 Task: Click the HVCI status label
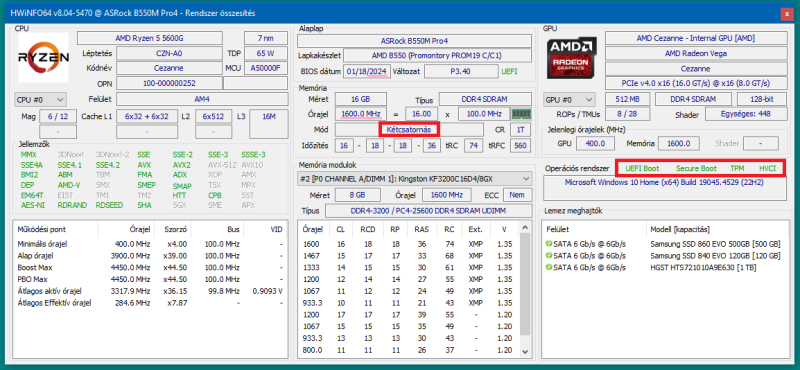point(767,168)
